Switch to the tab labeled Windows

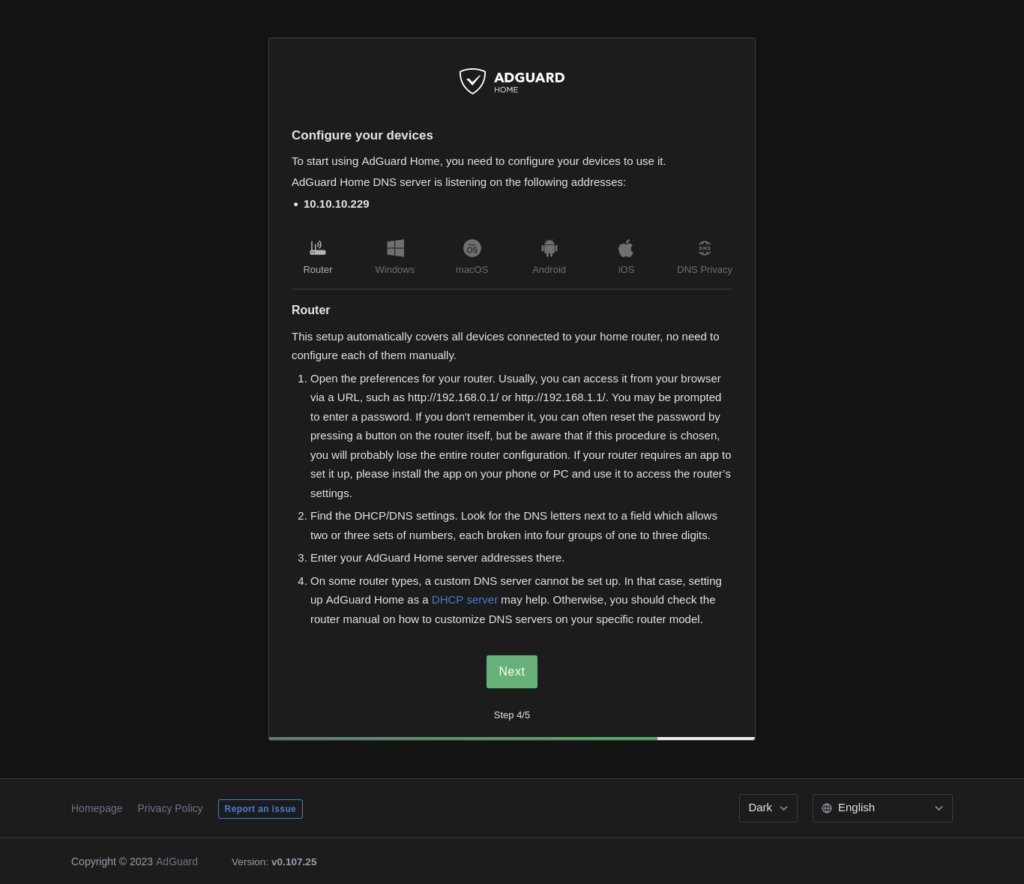395,270
